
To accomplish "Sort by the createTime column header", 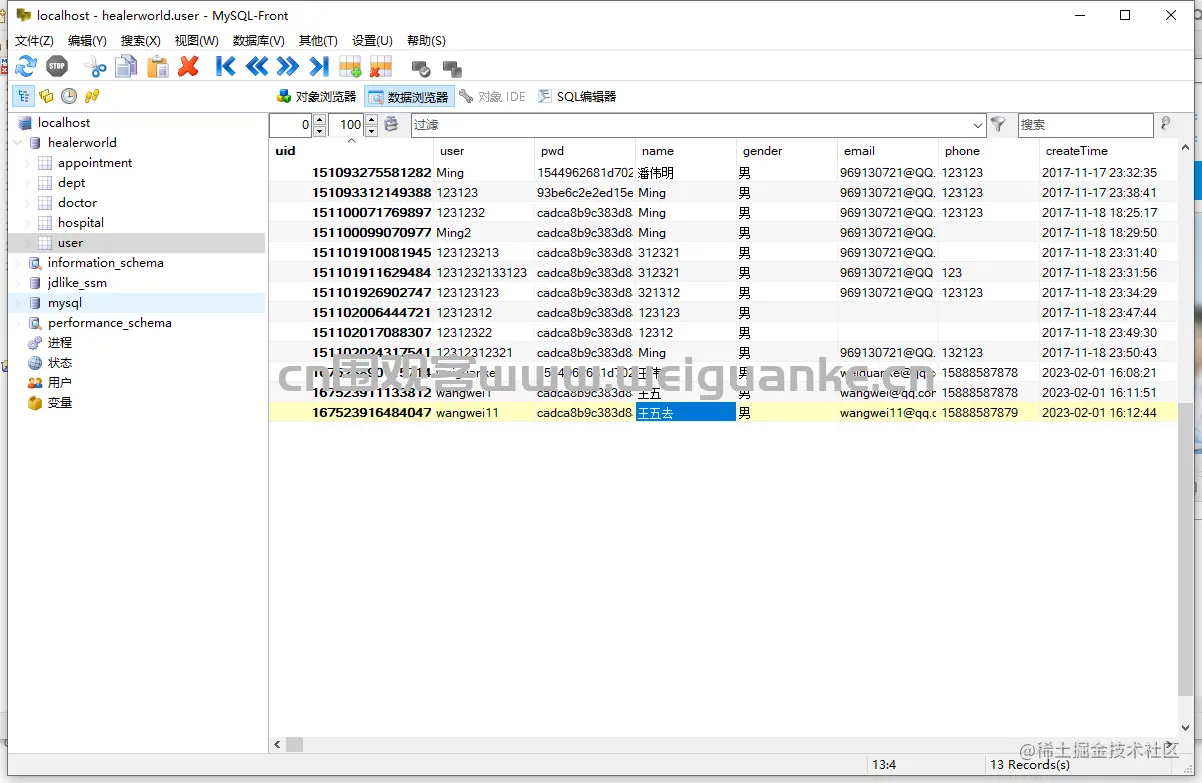I will 1107,151.
